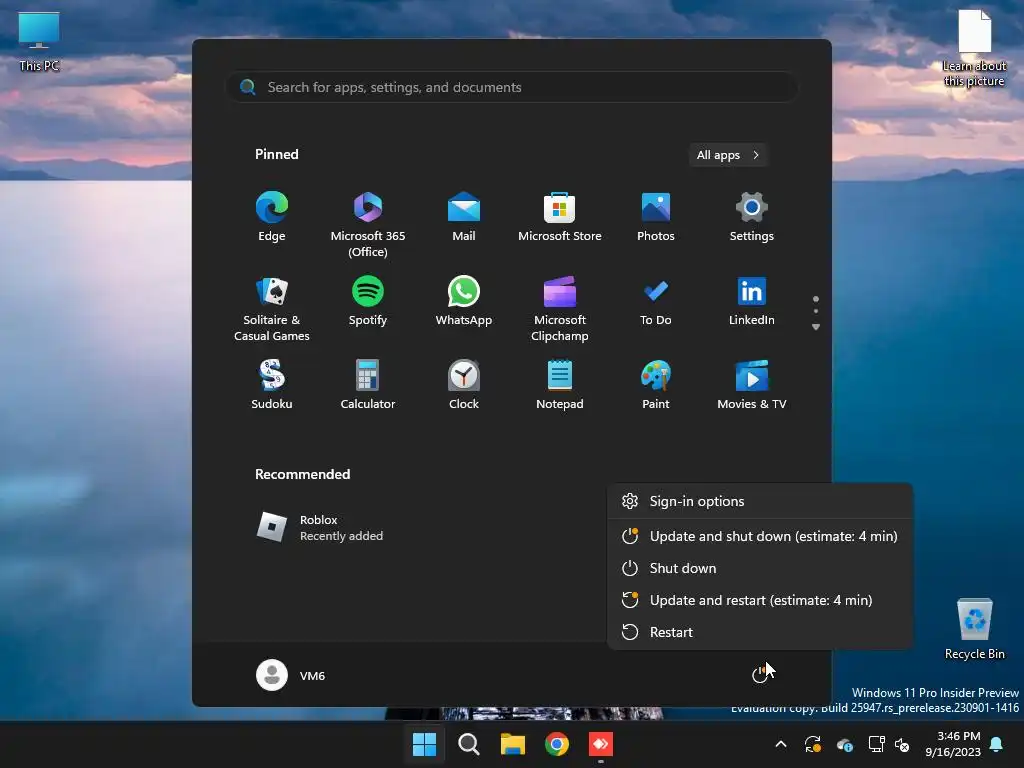This screenshot has width=1024, height=768.
Task: Open network status tray icon
Action: 876,744
